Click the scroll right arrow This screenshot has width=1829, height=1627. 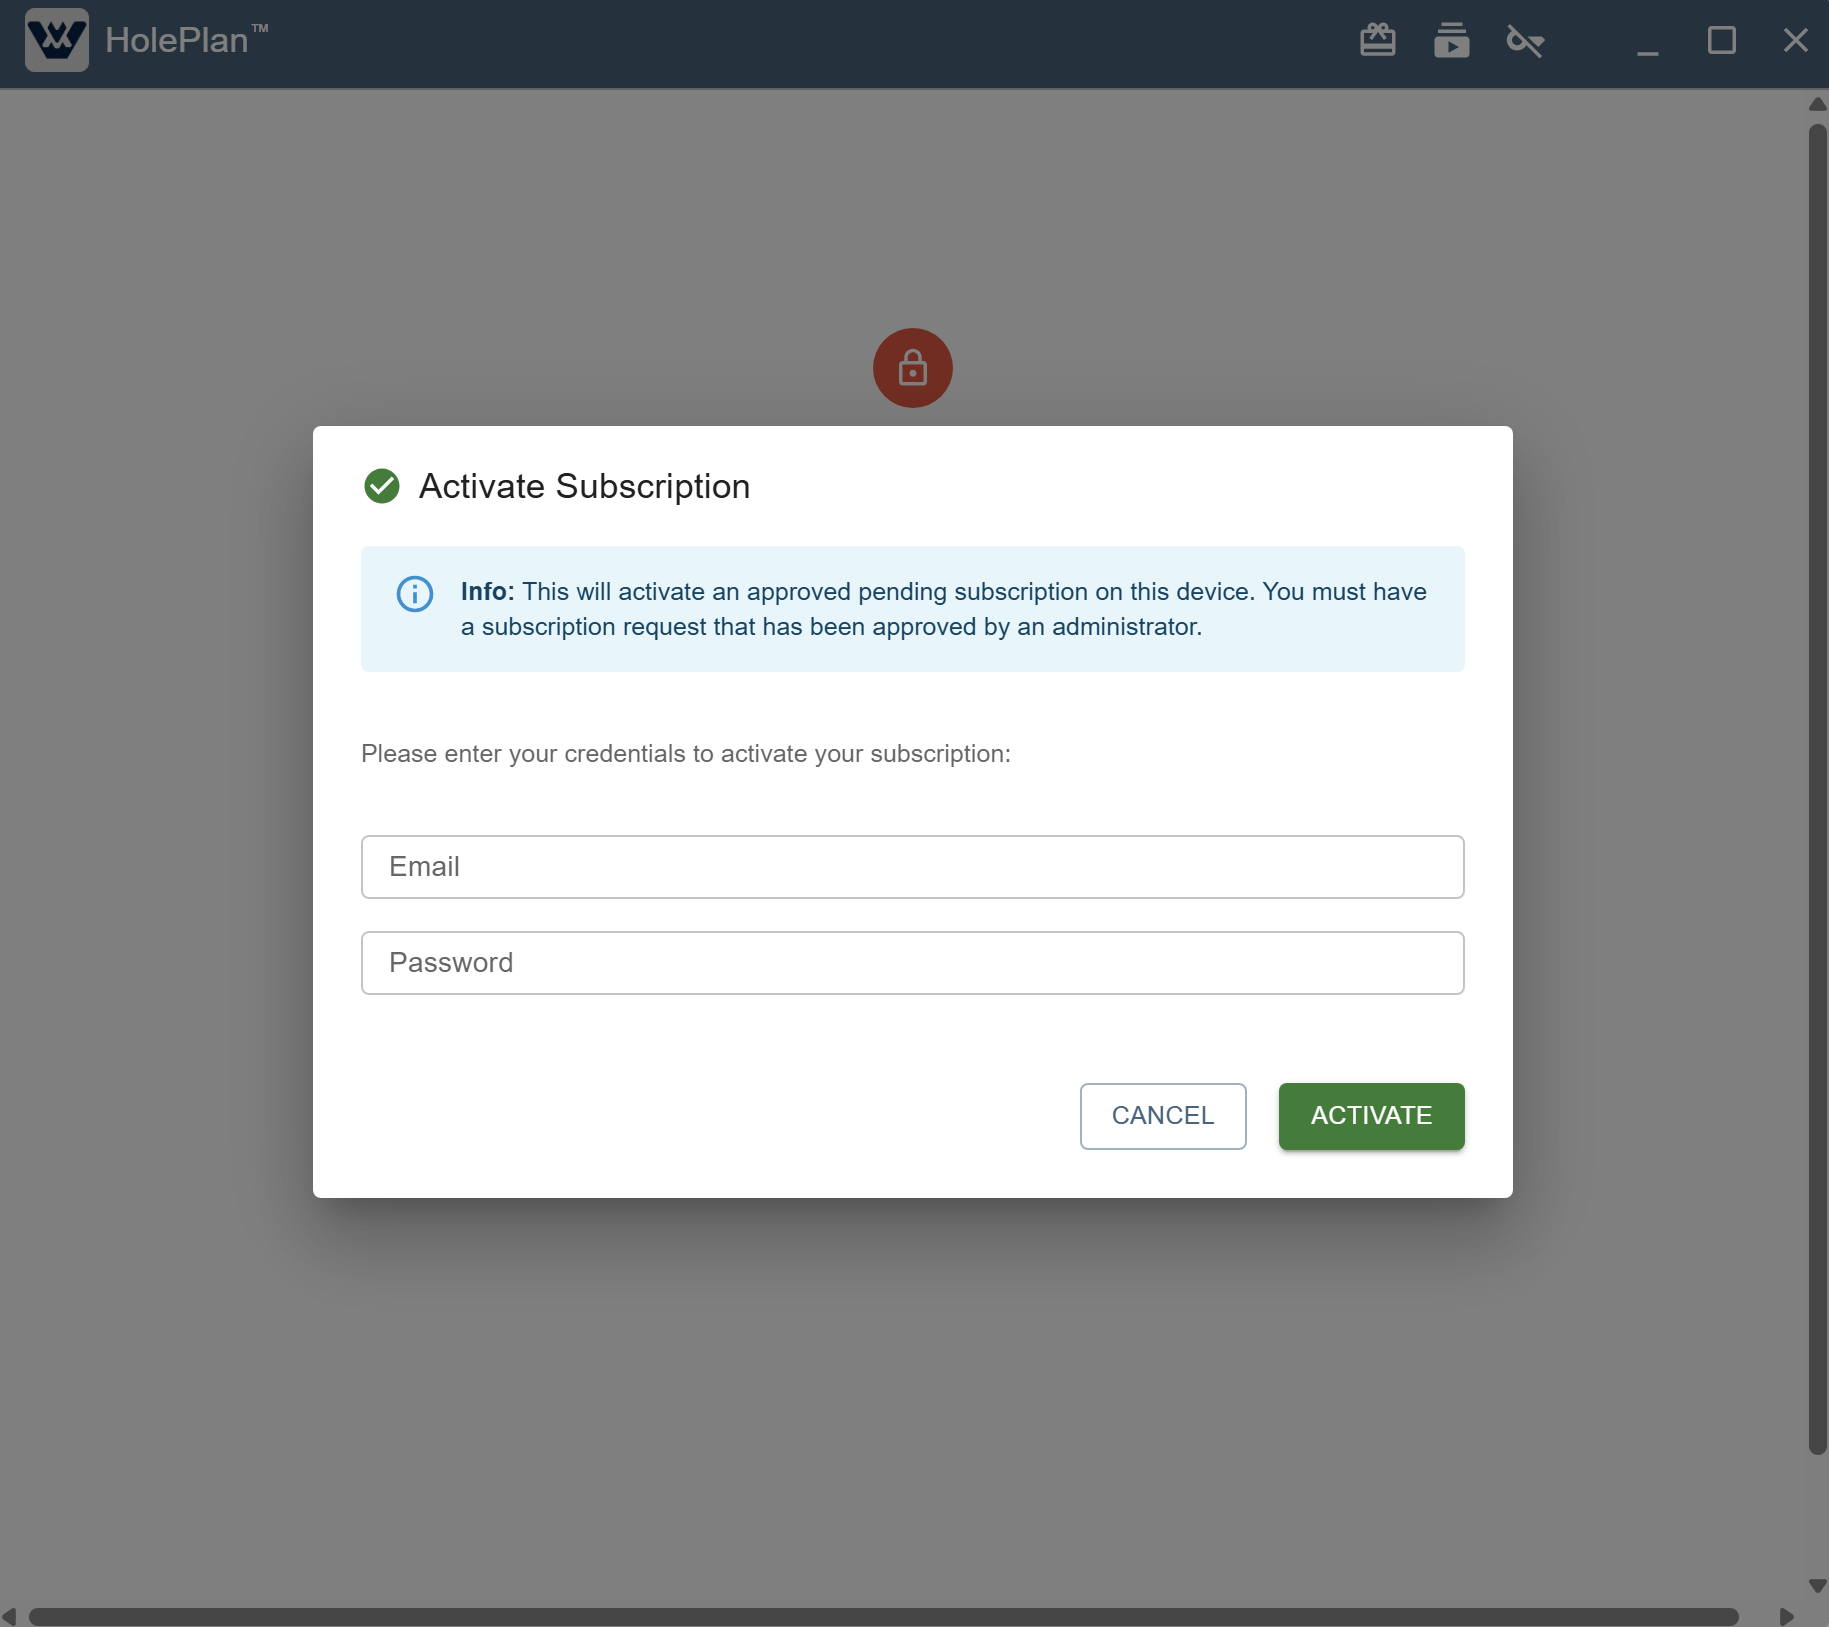click(1786, 1616)
